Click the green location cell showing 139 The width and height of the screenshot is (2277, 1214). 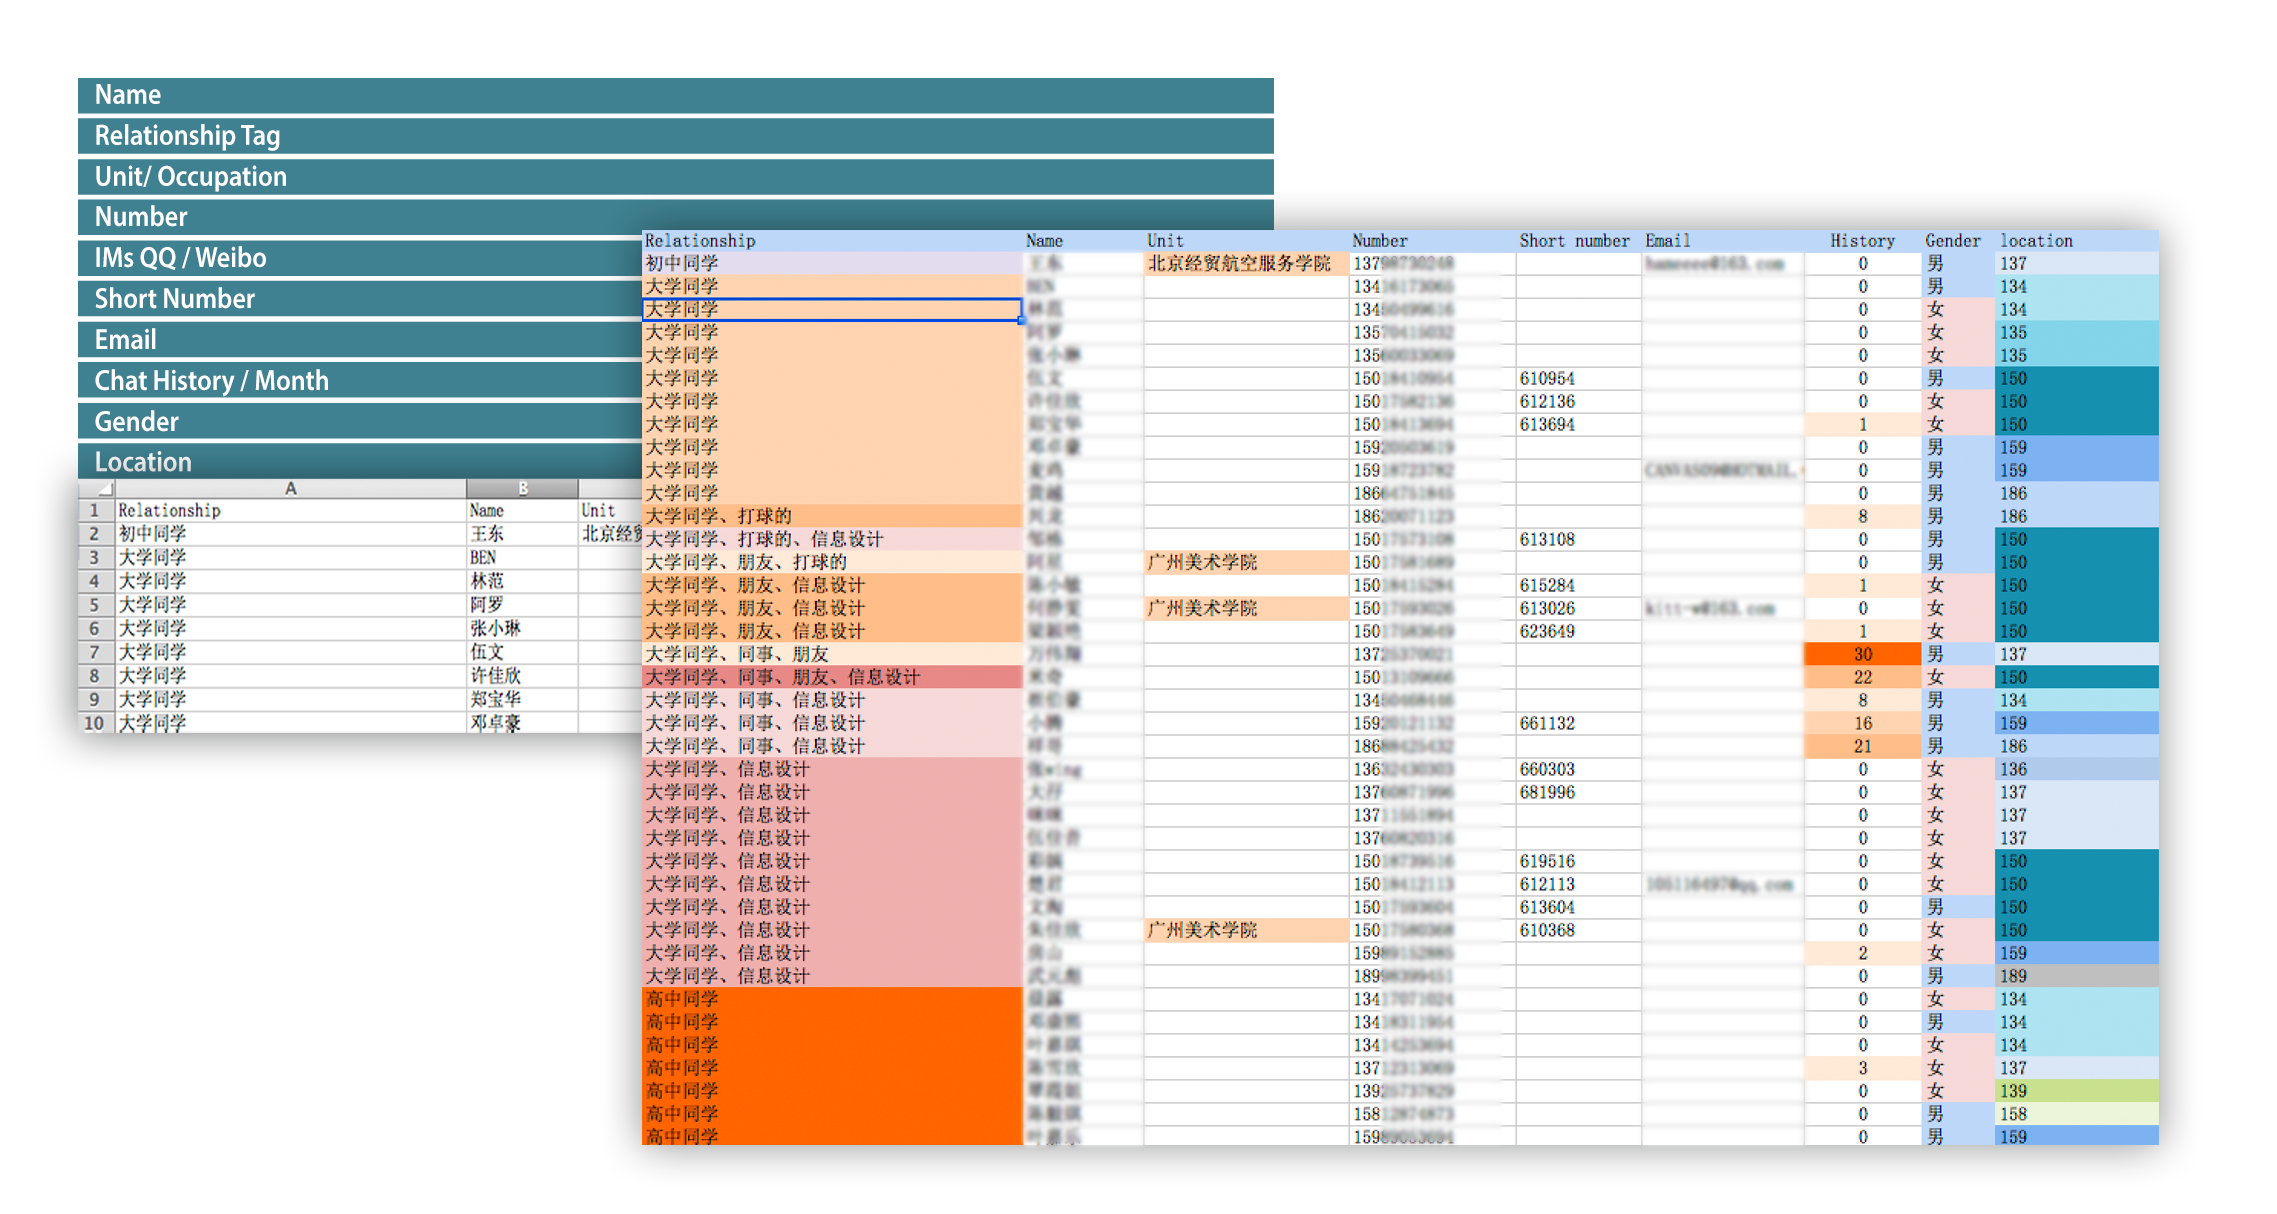tap(2075, 1092)
